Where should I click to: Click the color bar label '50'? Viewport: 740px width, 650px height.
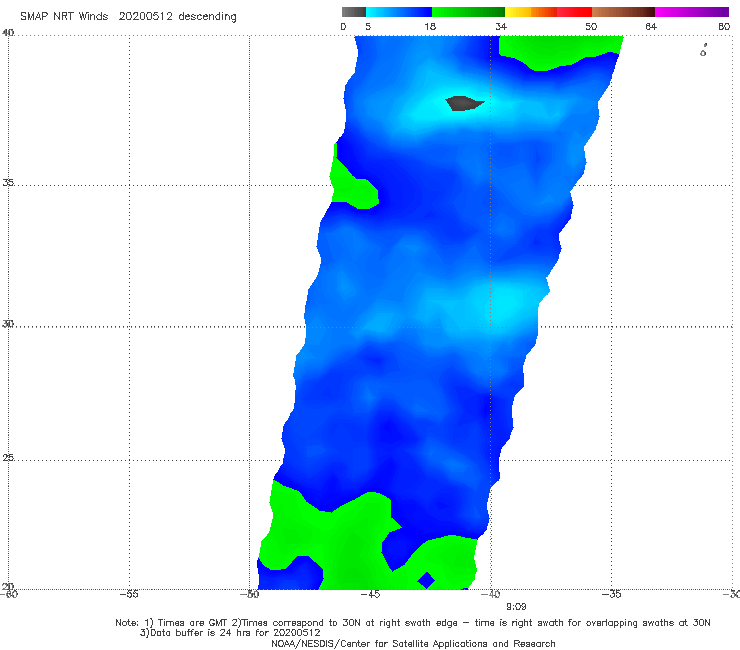(591, 27)
